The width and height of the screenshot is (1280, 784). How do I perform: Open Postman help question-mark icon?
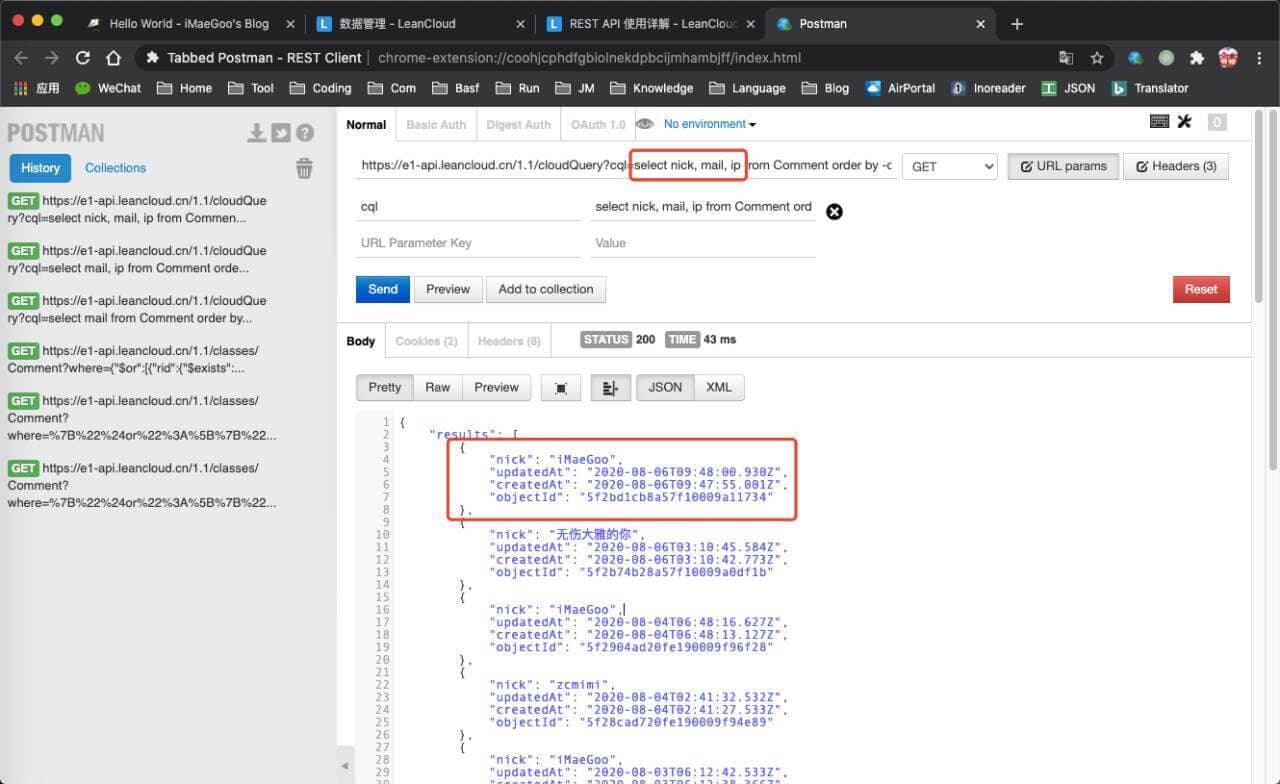coord(305,133)
